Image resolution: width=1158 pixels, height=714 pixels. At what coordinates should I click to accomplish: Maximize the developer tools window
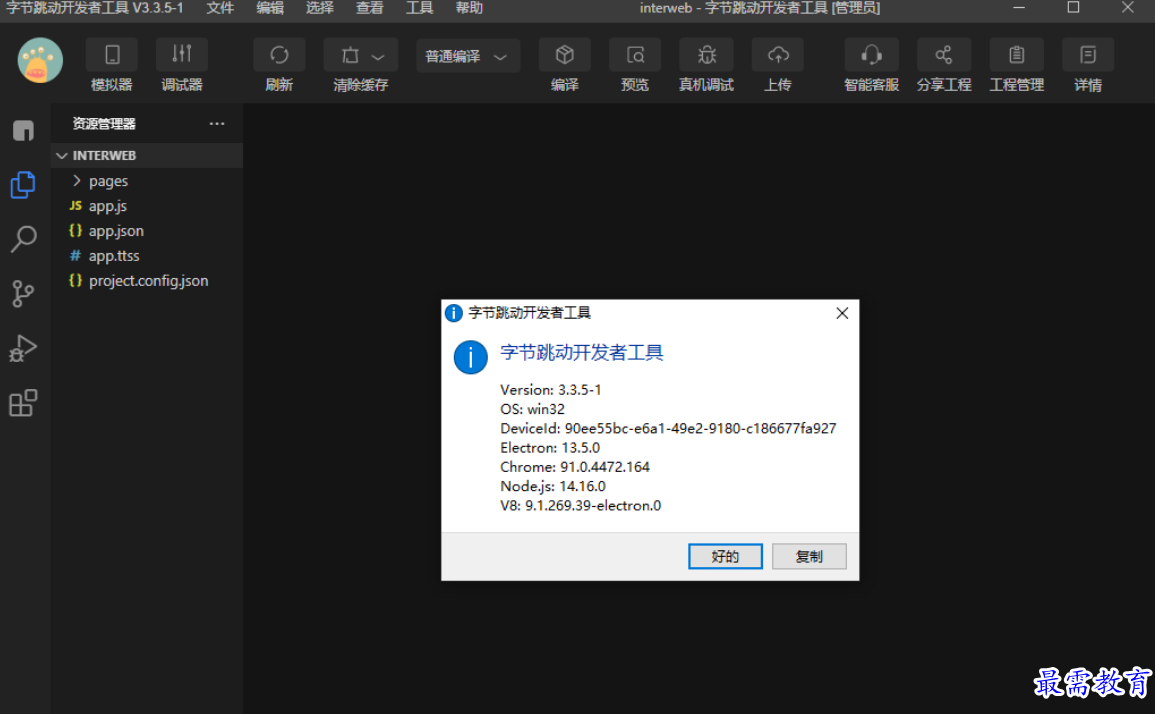tap(1074, 8)
